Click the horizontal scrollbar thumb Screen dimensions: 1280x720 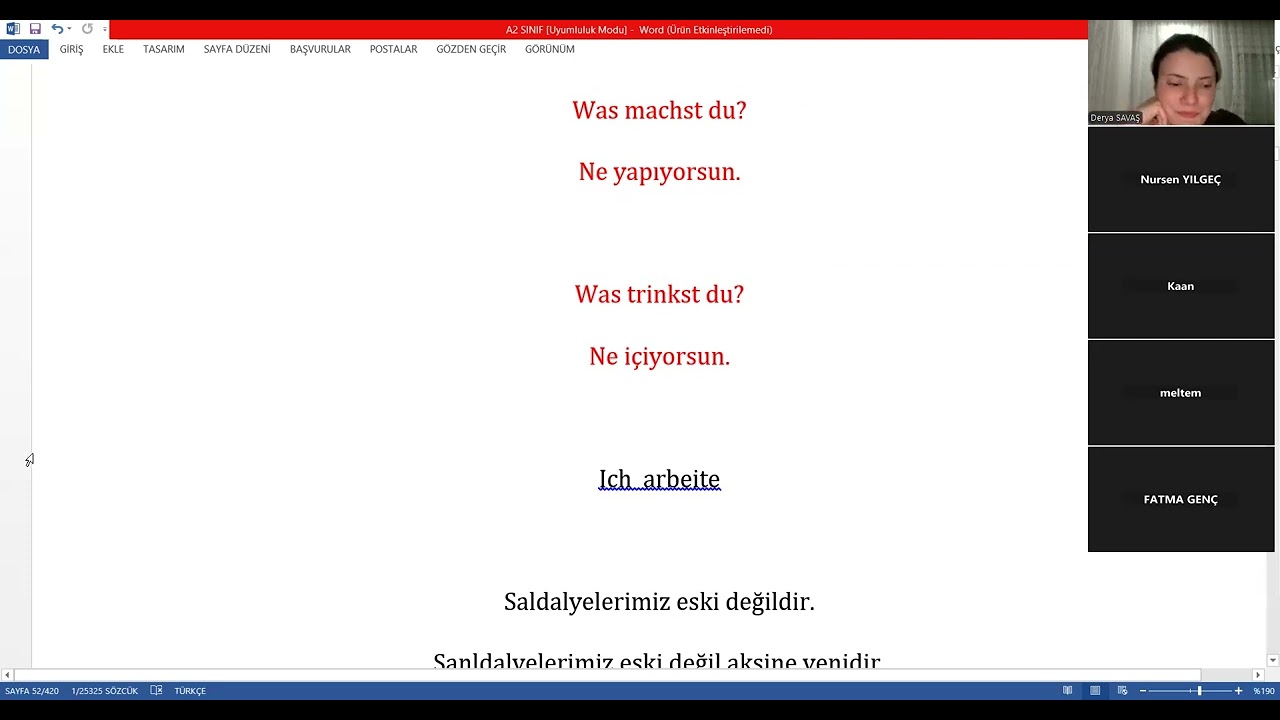[606, 675]
